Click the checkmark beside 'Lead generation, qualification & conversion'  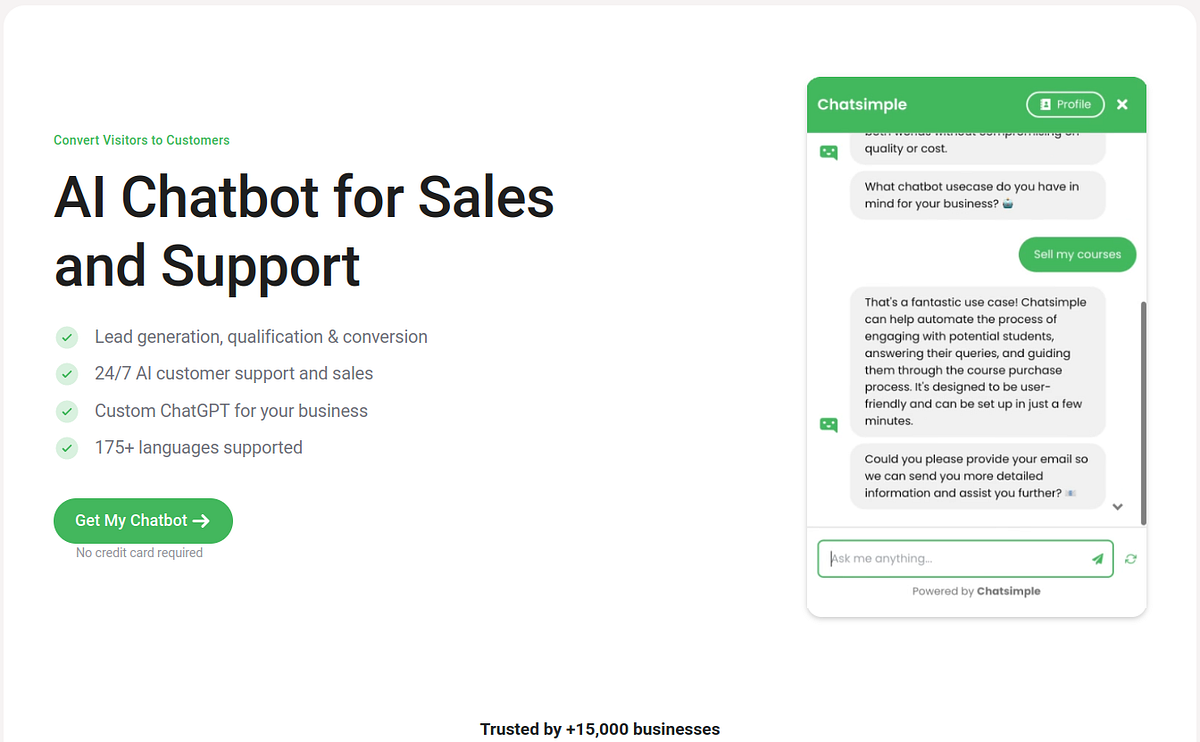(x=66, y=337)
